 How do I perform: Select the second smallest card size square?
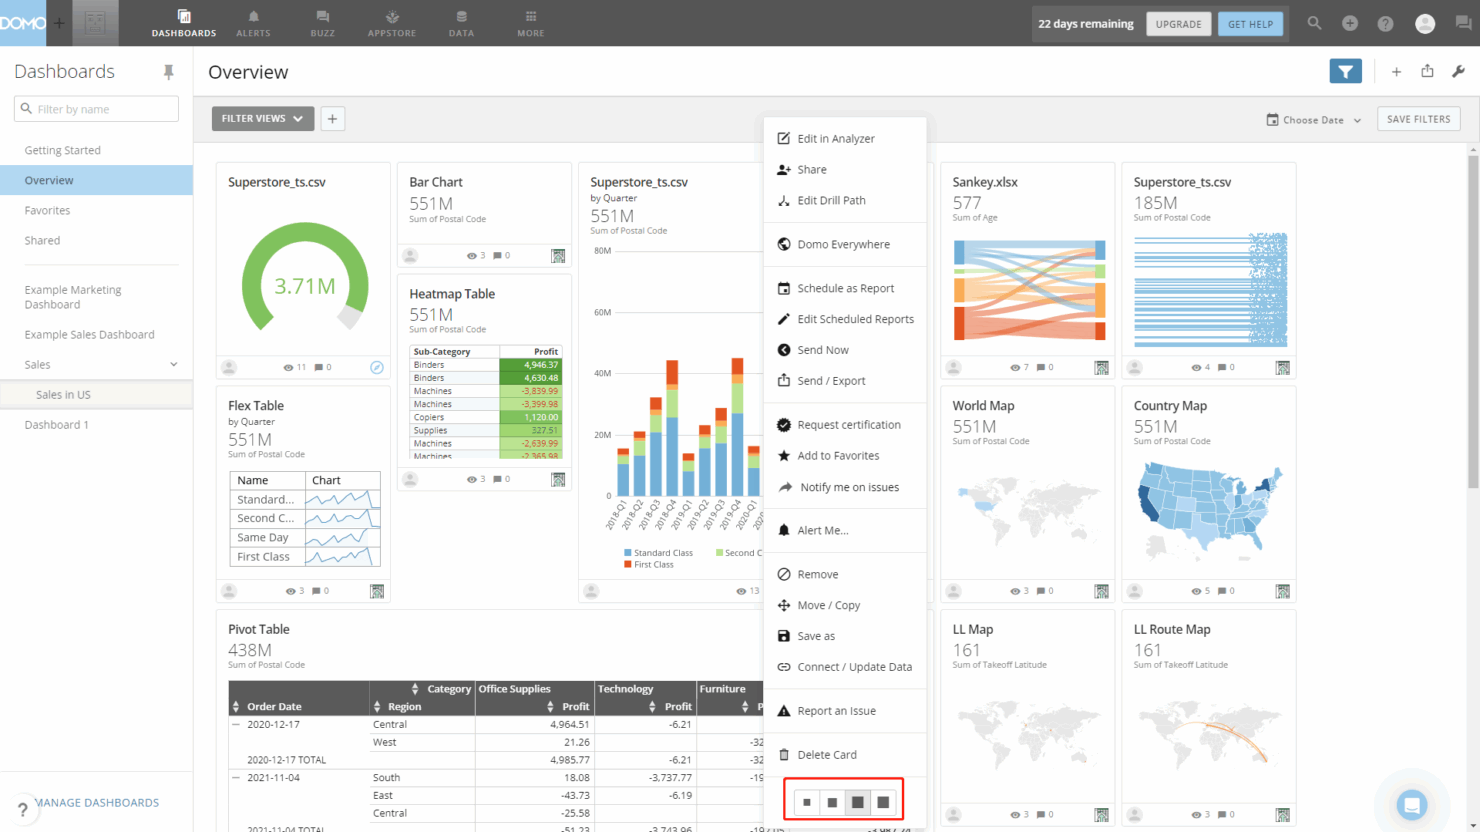(832, 802)
